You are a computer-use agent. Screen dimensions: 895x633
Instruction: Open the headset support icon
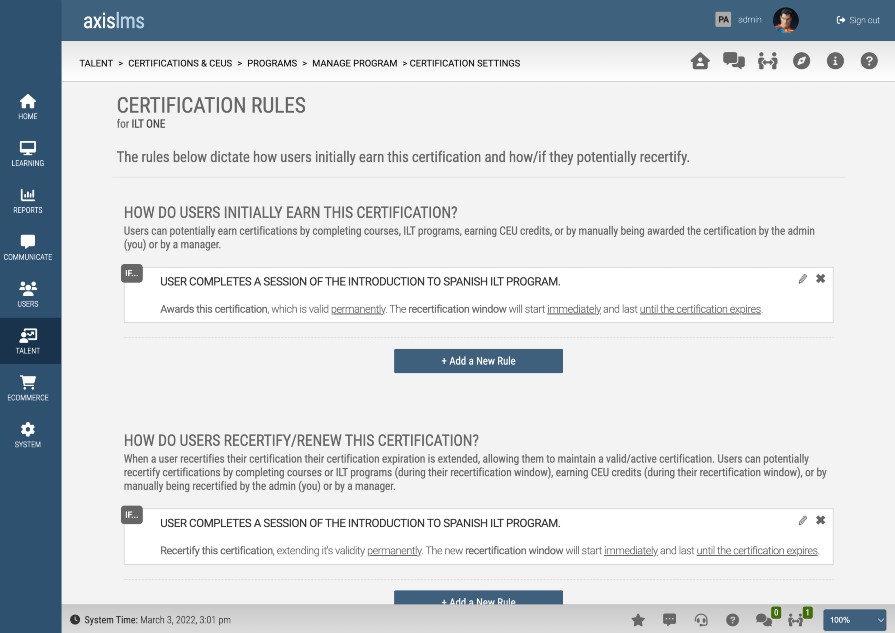pyautogui.click(x=701, y=620)
